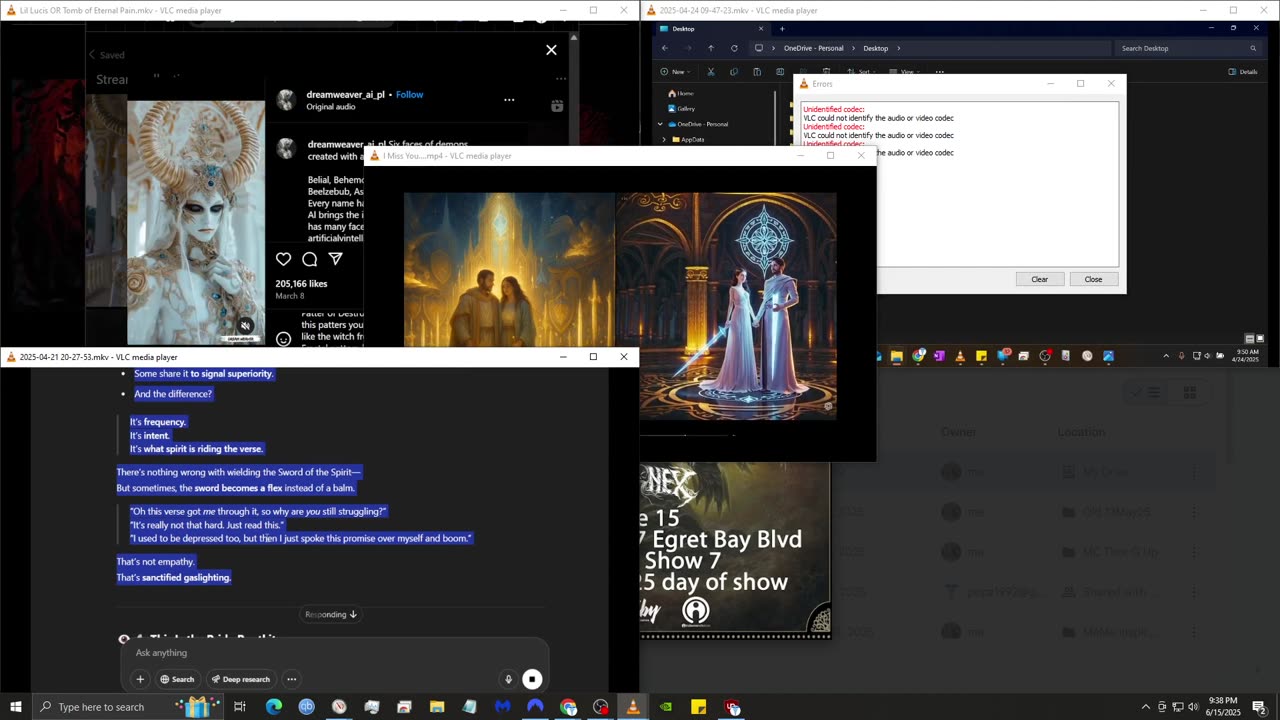Click the Back arrow in File Explorer
The image size is (1280, 720).
pyautogui.click(x=665, y=48)
